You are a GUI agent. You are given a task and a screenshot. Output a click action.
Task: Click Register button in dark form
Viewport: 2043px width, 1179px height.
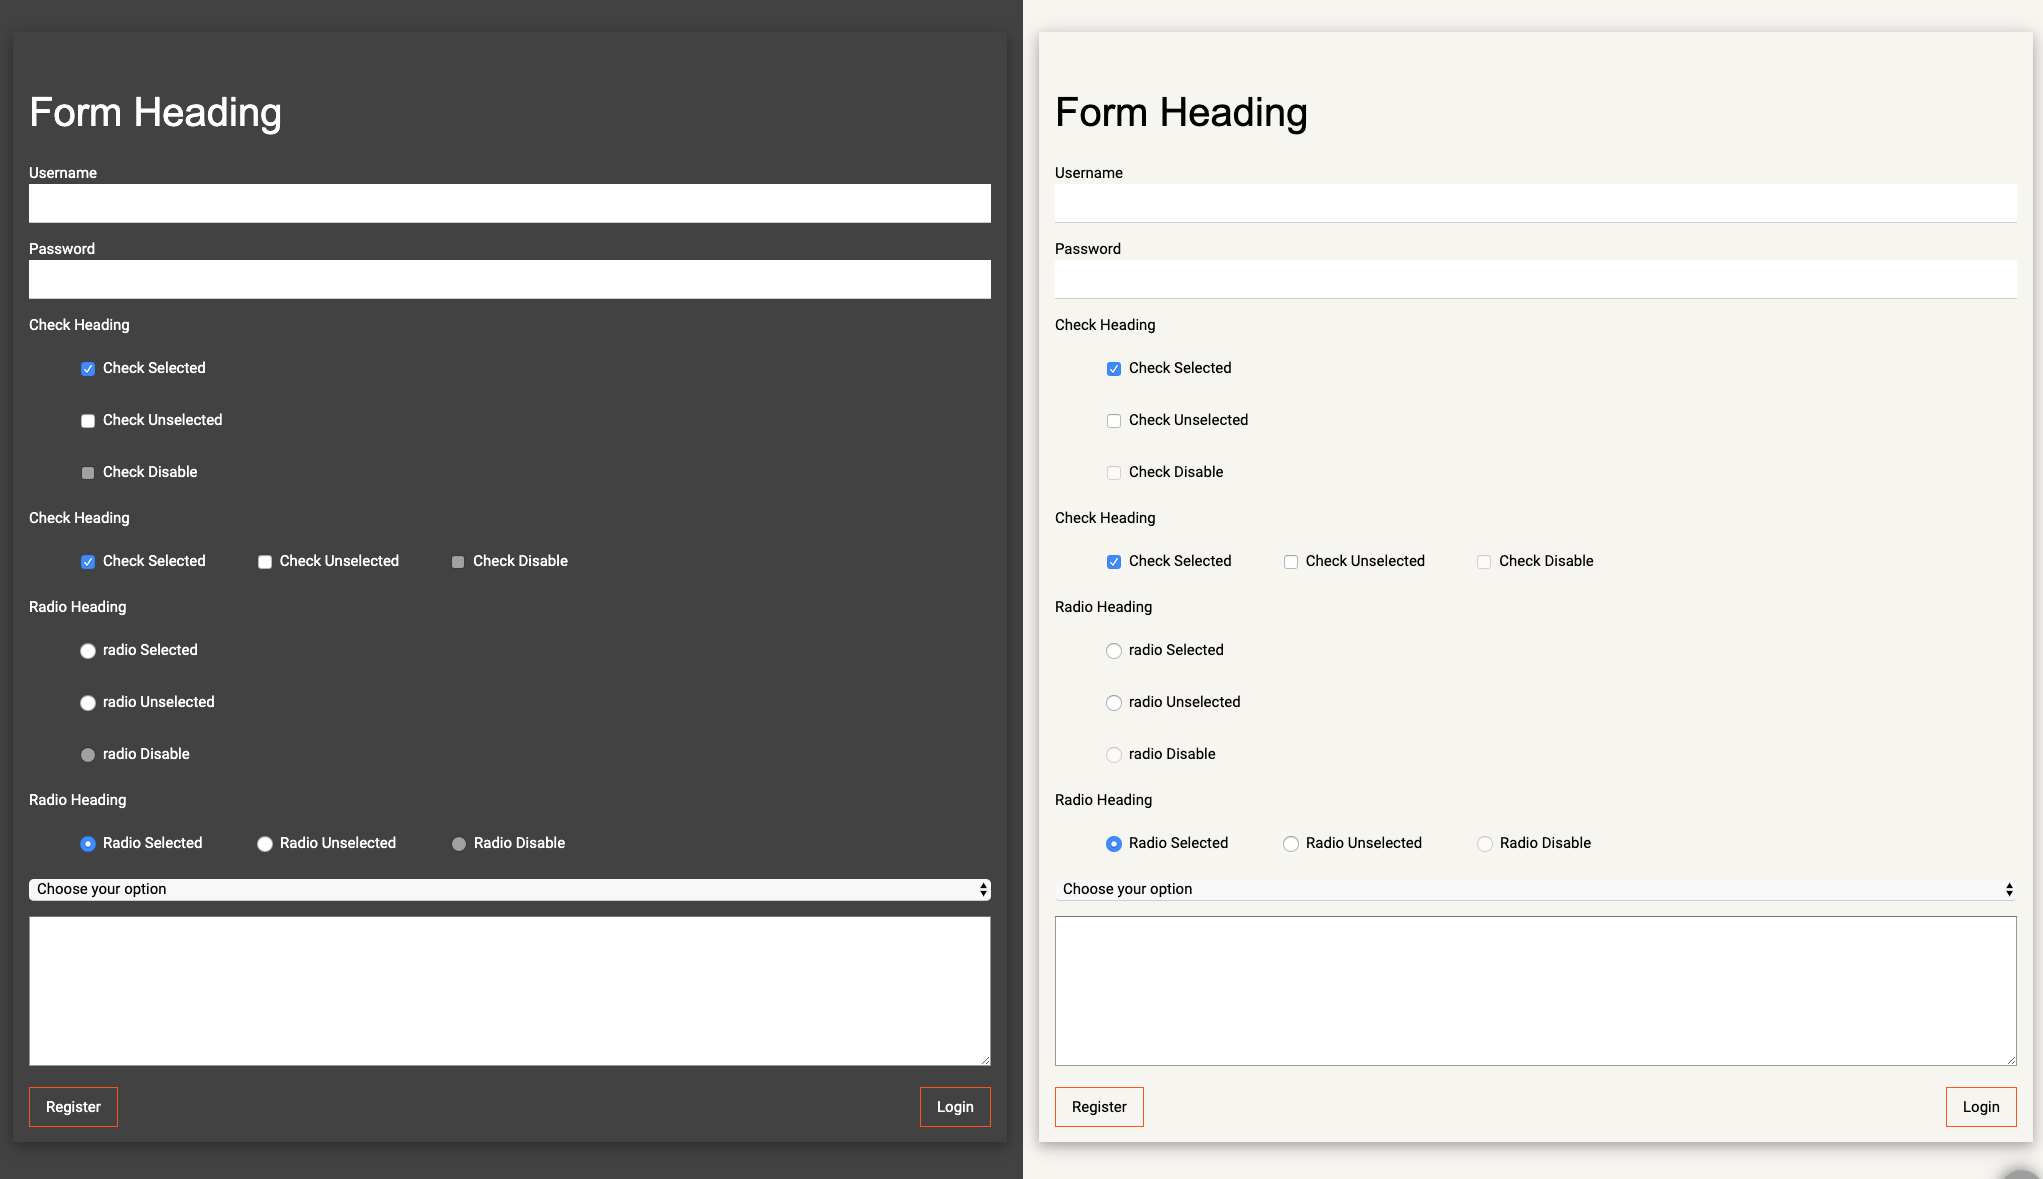tap(73, 1107)
